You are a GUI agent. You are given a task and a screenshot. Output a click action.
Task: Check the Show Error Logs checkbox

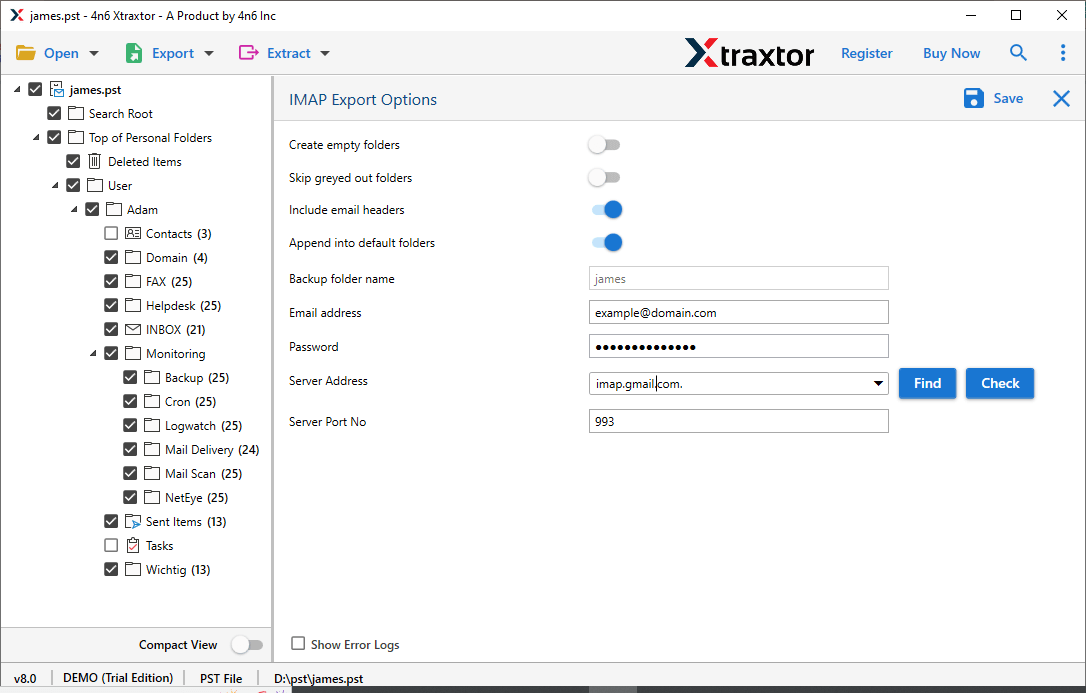296,644
